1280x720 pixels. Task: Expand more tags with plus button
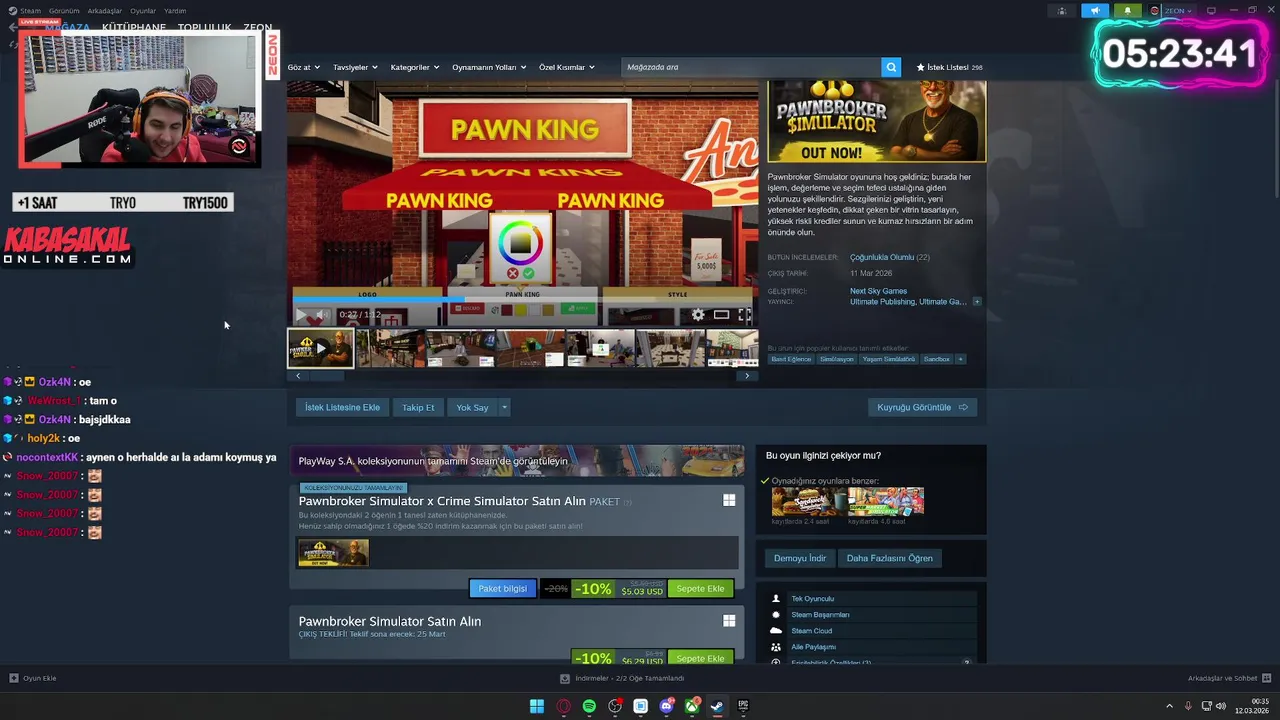(960, 359)
